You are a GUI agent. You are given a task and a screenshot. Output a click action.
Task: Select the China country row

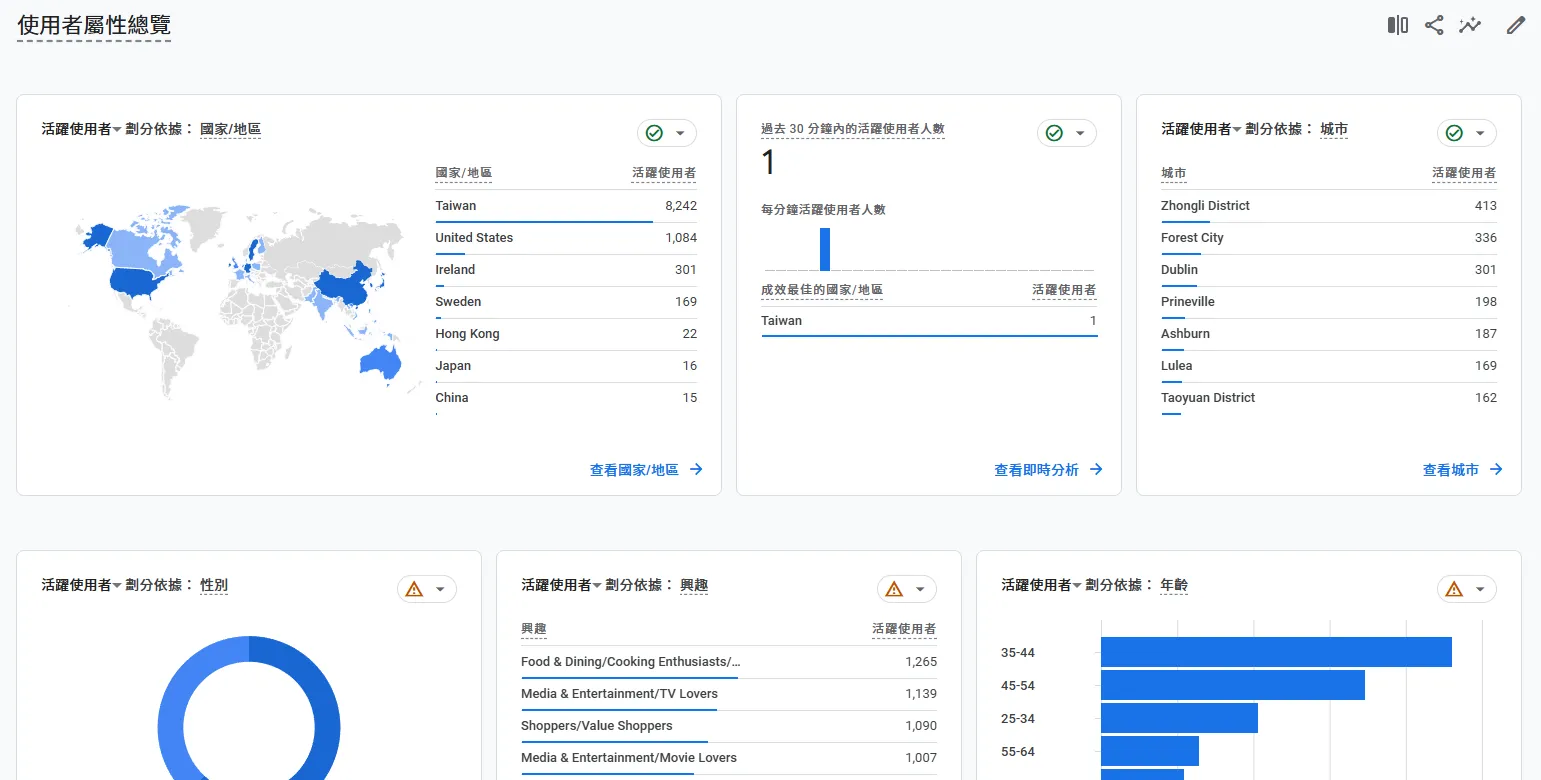coord(566,398)
